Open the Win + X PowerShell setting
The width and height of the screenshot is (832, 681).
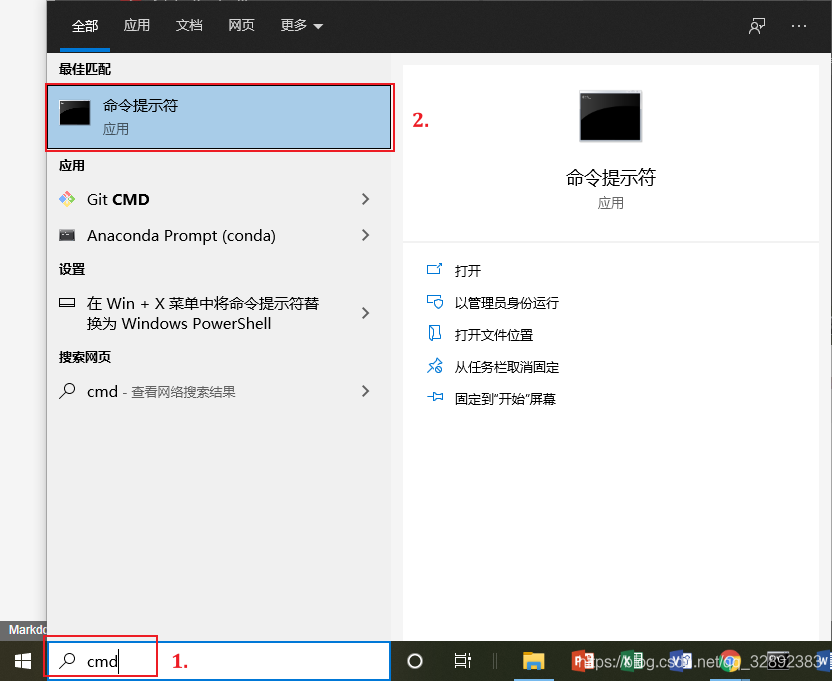click(x=214, y=313)
